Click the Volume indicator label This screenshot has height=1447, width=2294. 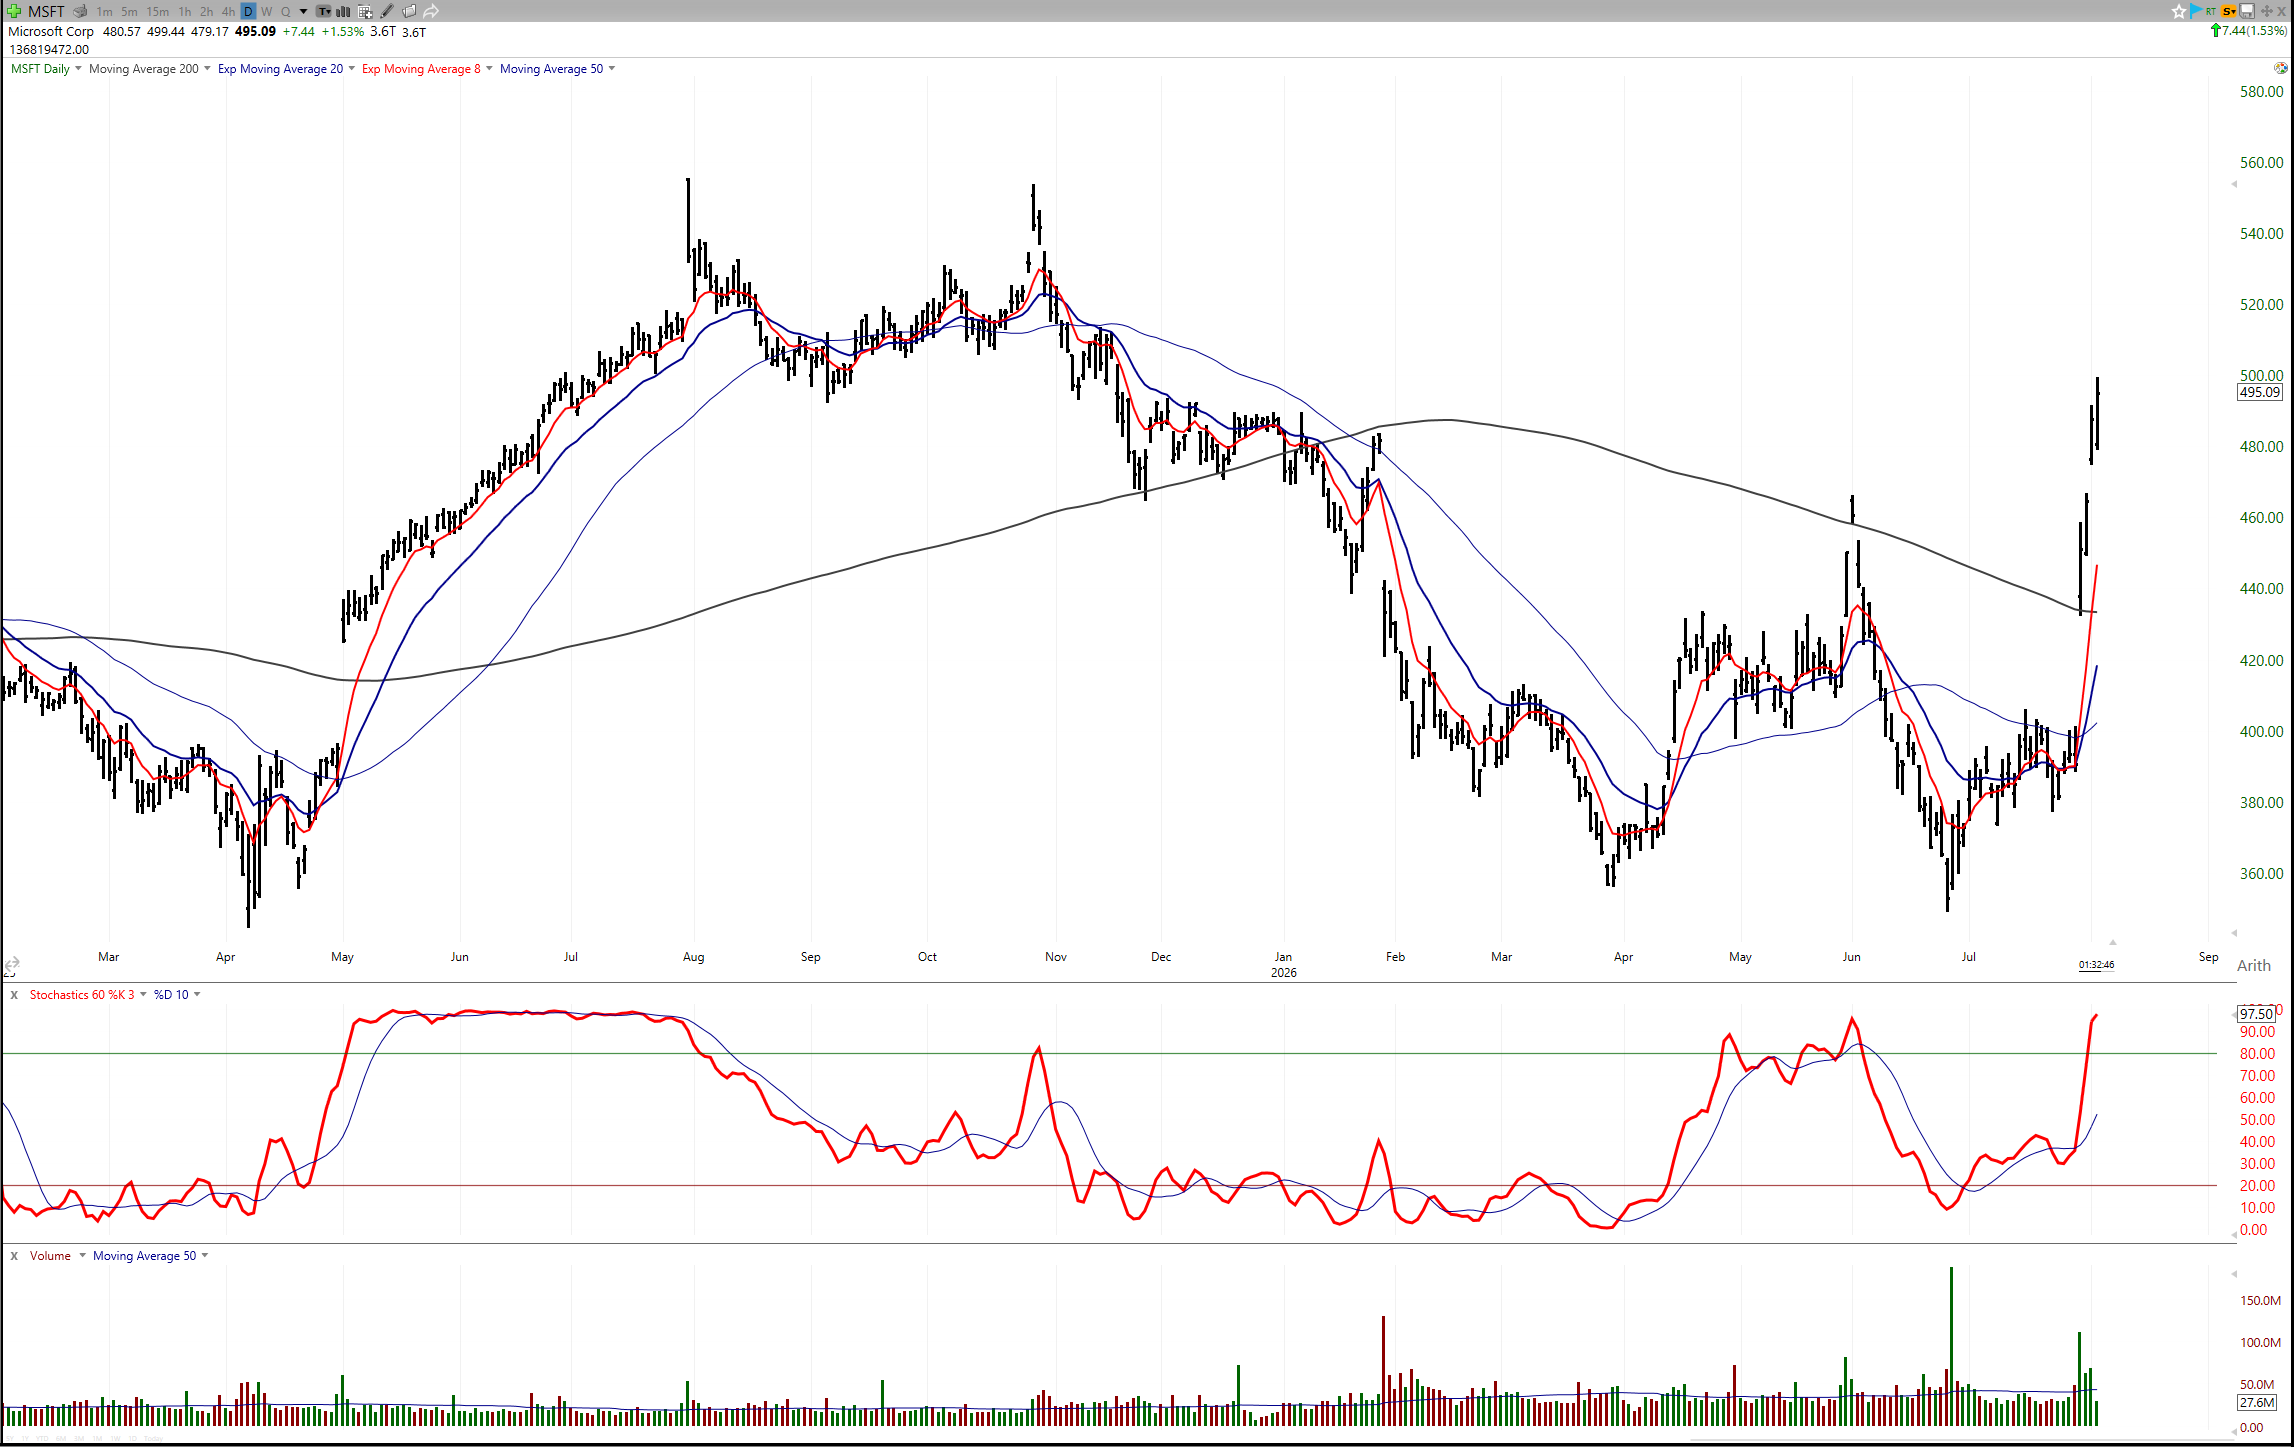coord(50,1256)
